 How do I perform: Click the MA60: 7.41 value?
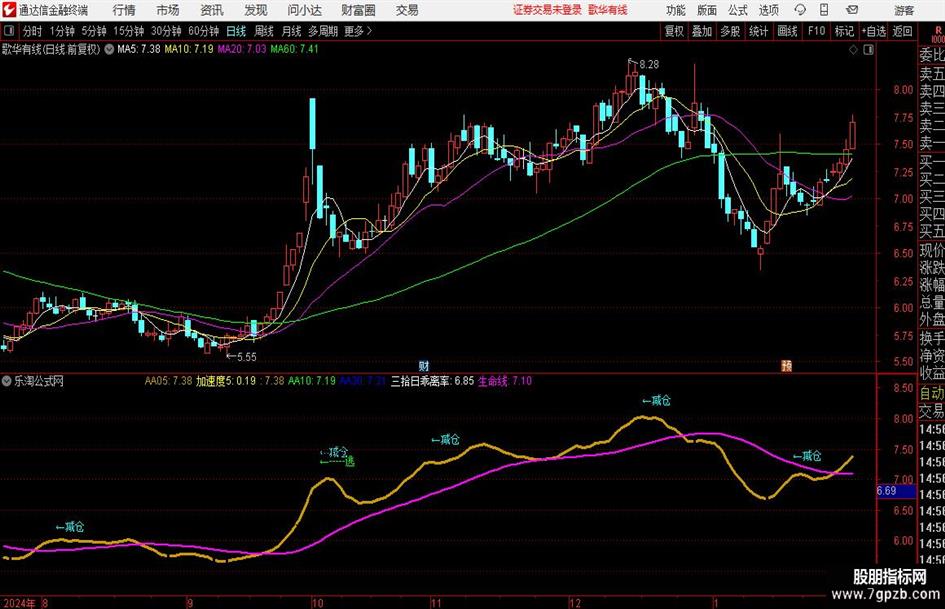click(x=294, y=49)
